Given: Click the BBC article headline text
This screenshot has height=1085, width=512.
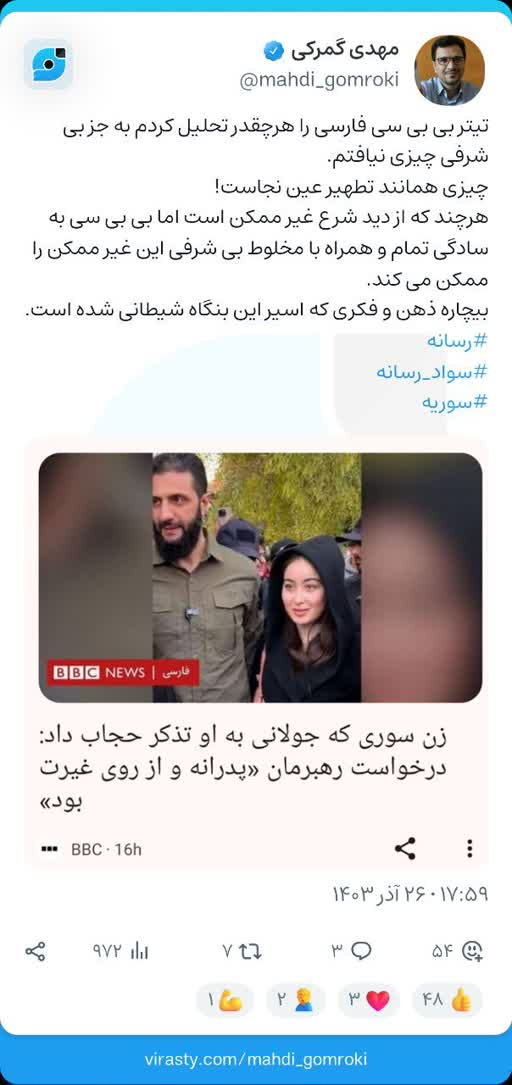Looking at the screenshot, I should coord(244,767).
